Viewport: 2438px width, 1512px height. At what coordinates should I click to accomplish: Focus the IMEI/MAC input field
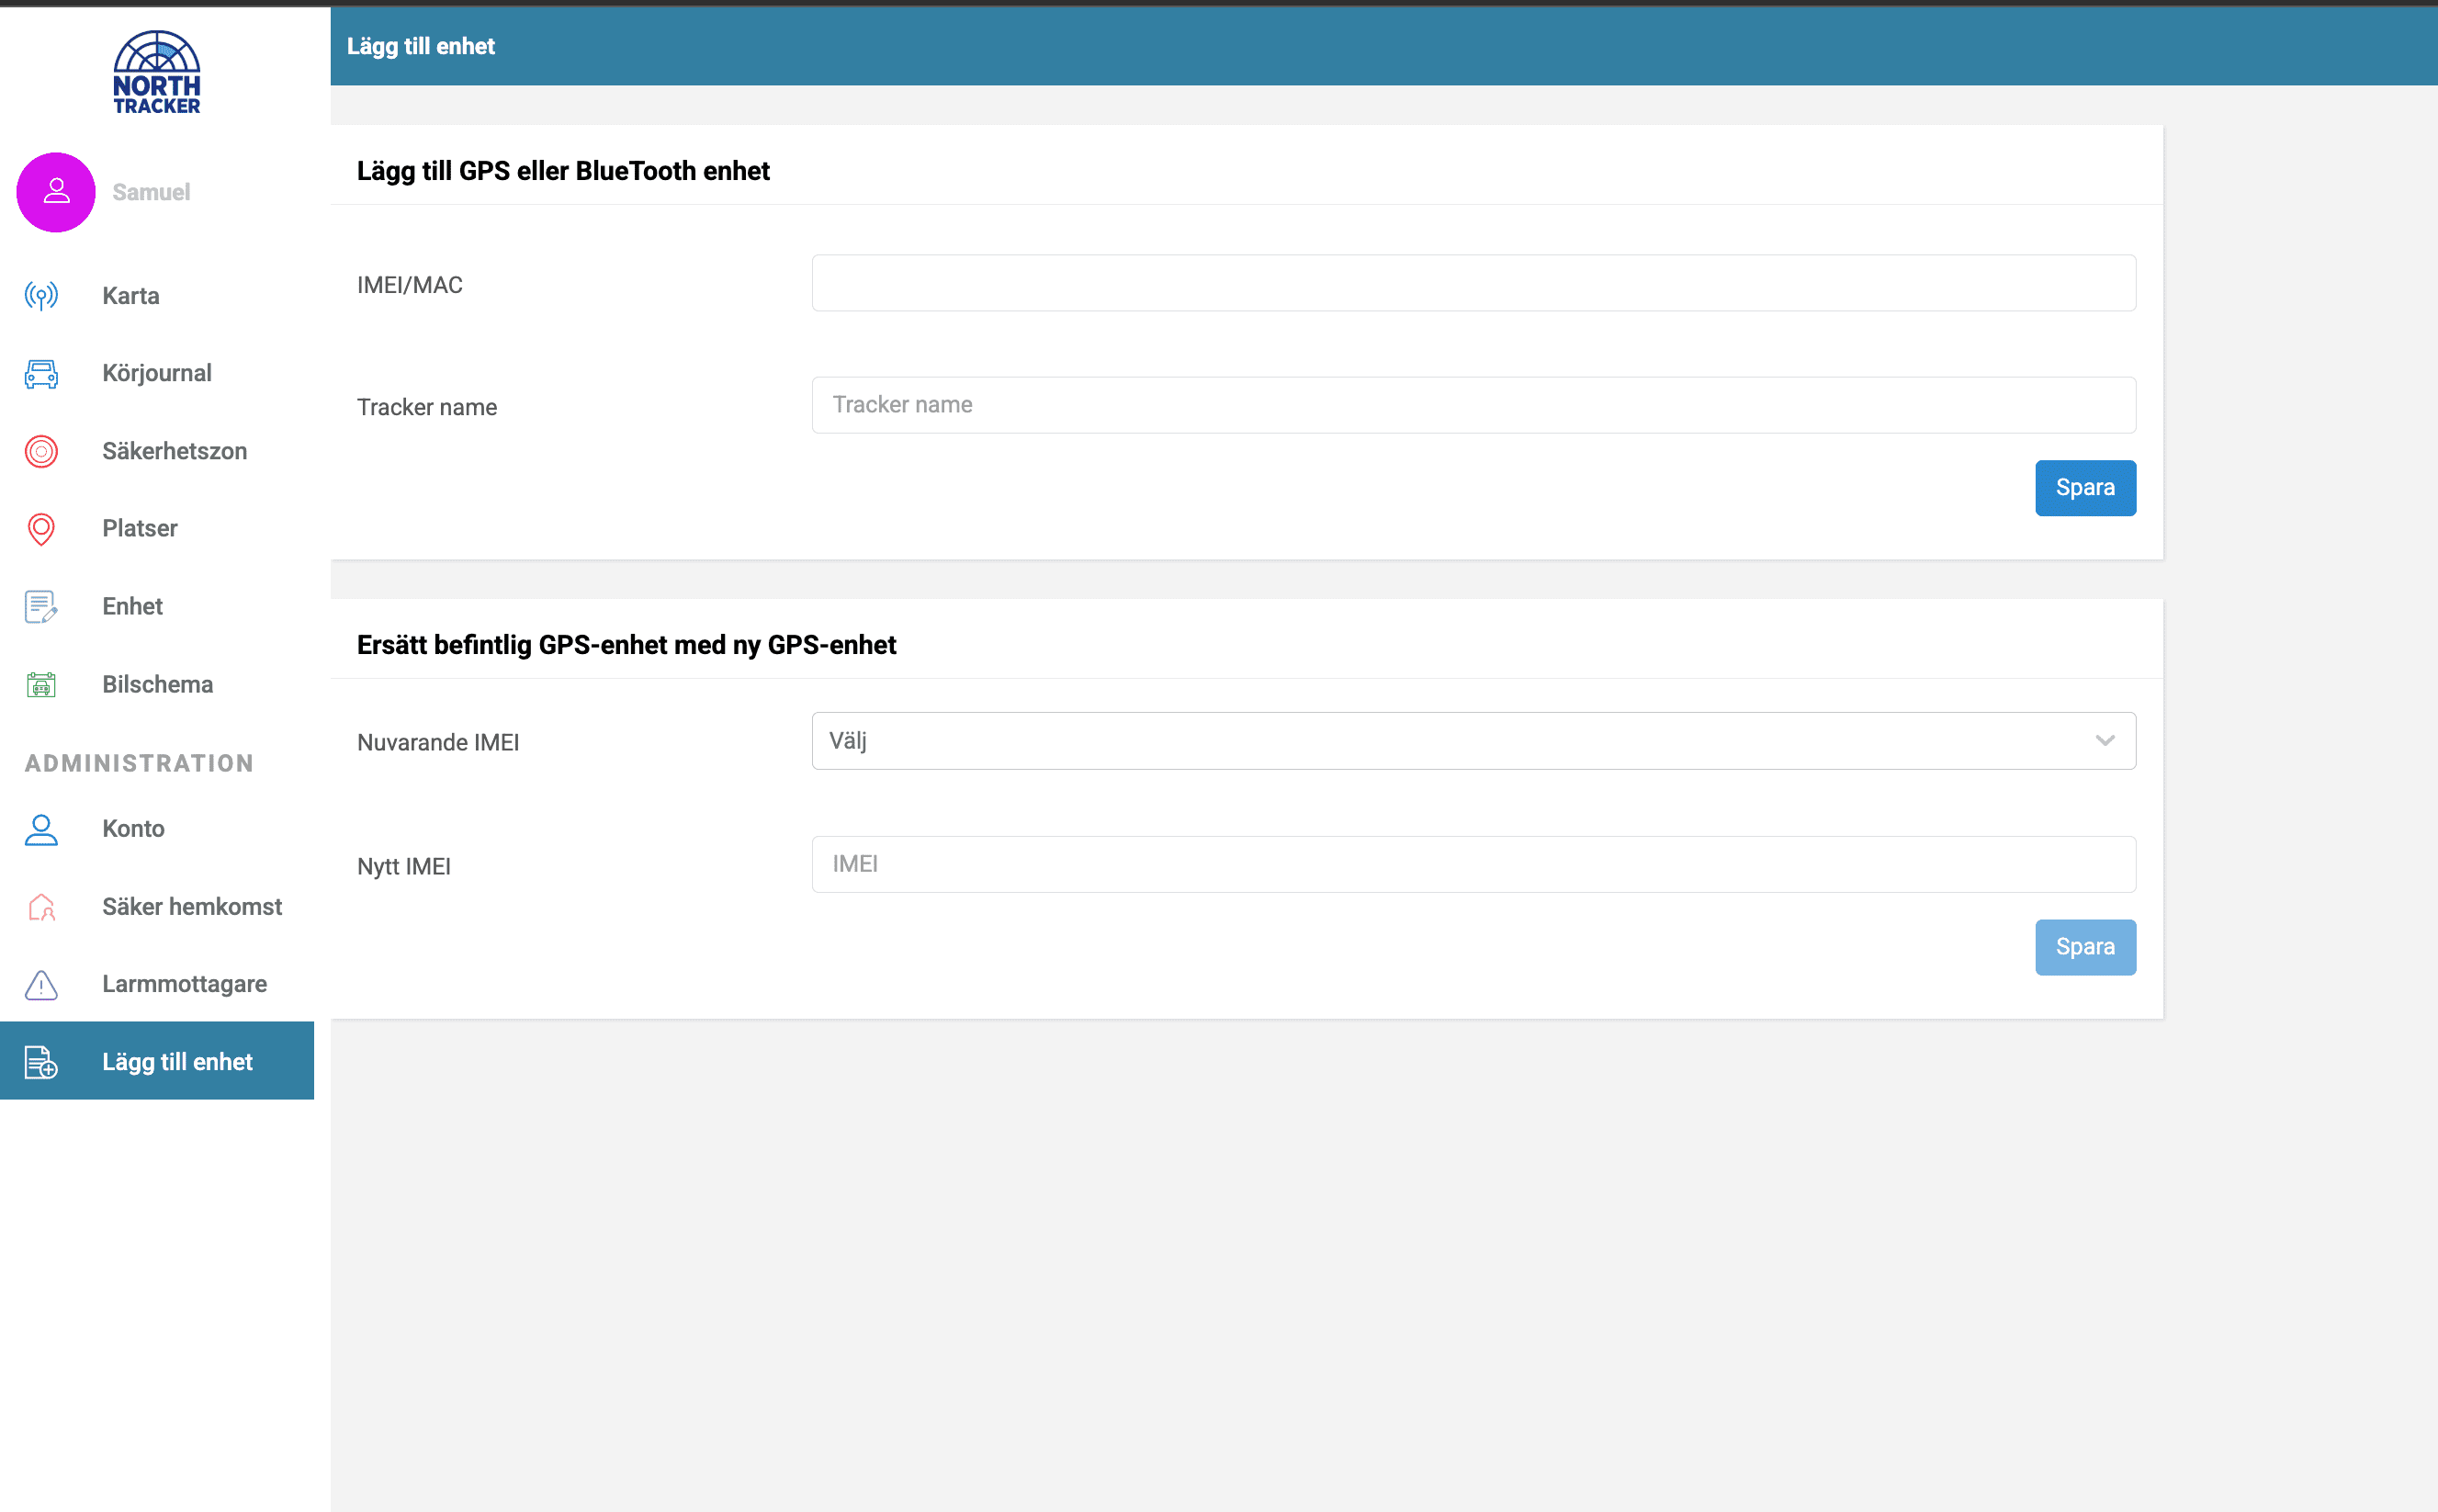[x=1472, y=283]
